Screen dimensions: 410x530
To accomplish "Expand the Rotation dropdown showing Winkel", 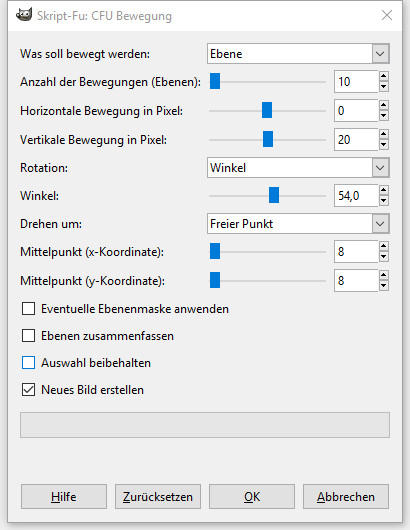I will (x=298, y=168).
